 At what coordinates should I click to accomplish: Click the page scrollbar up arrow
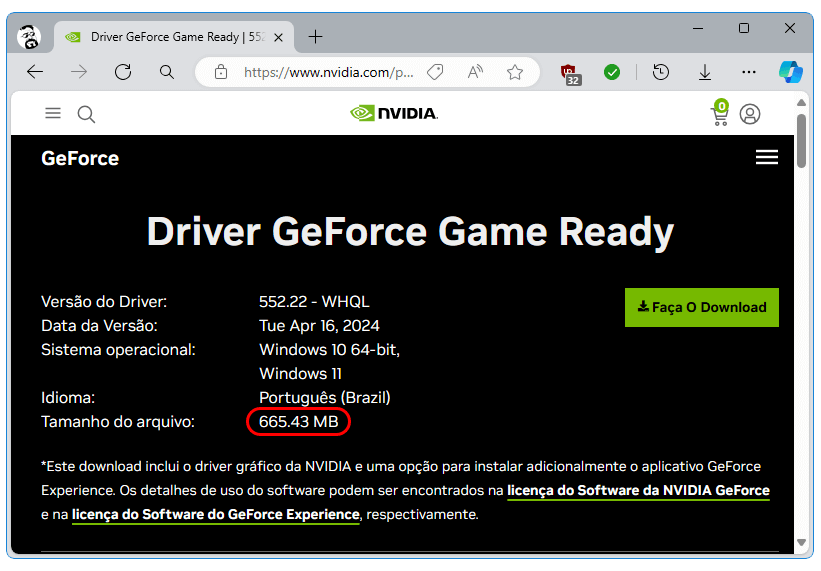click(x=801, y=103)
